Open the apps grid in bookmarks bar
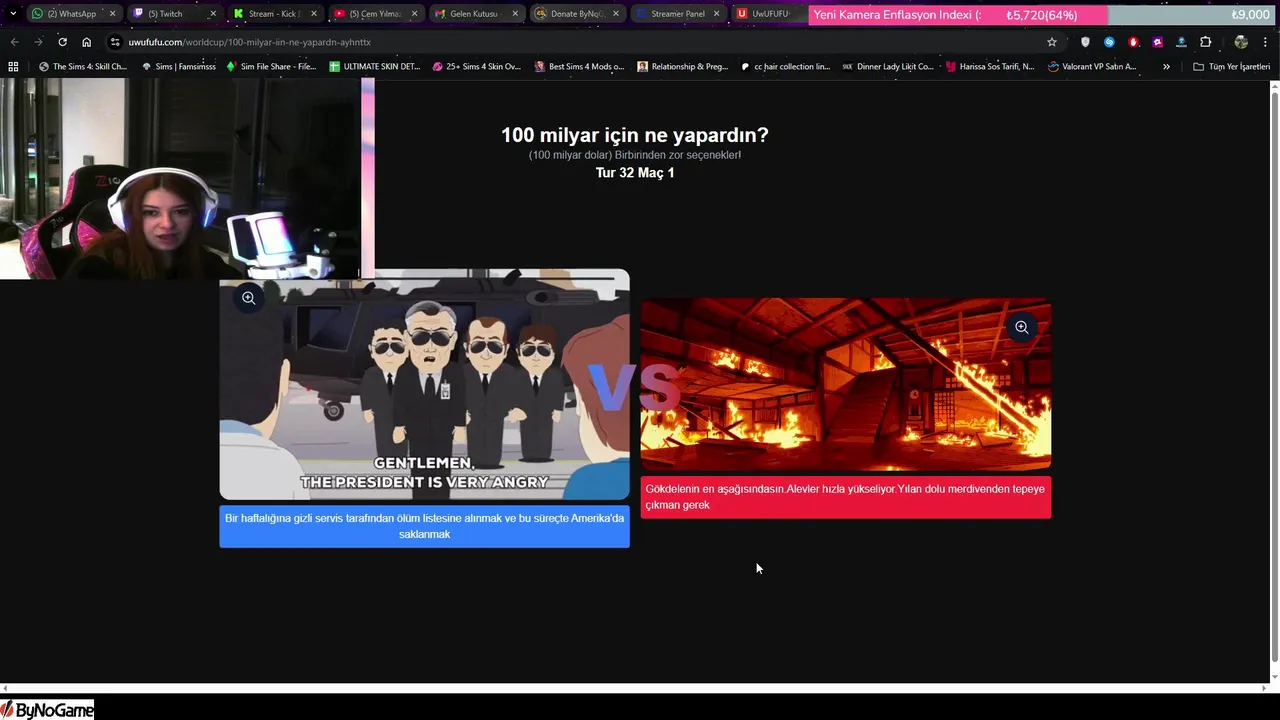Viewport: 1280px width, 720px height. pyautogui.click(x=13, y=67)
